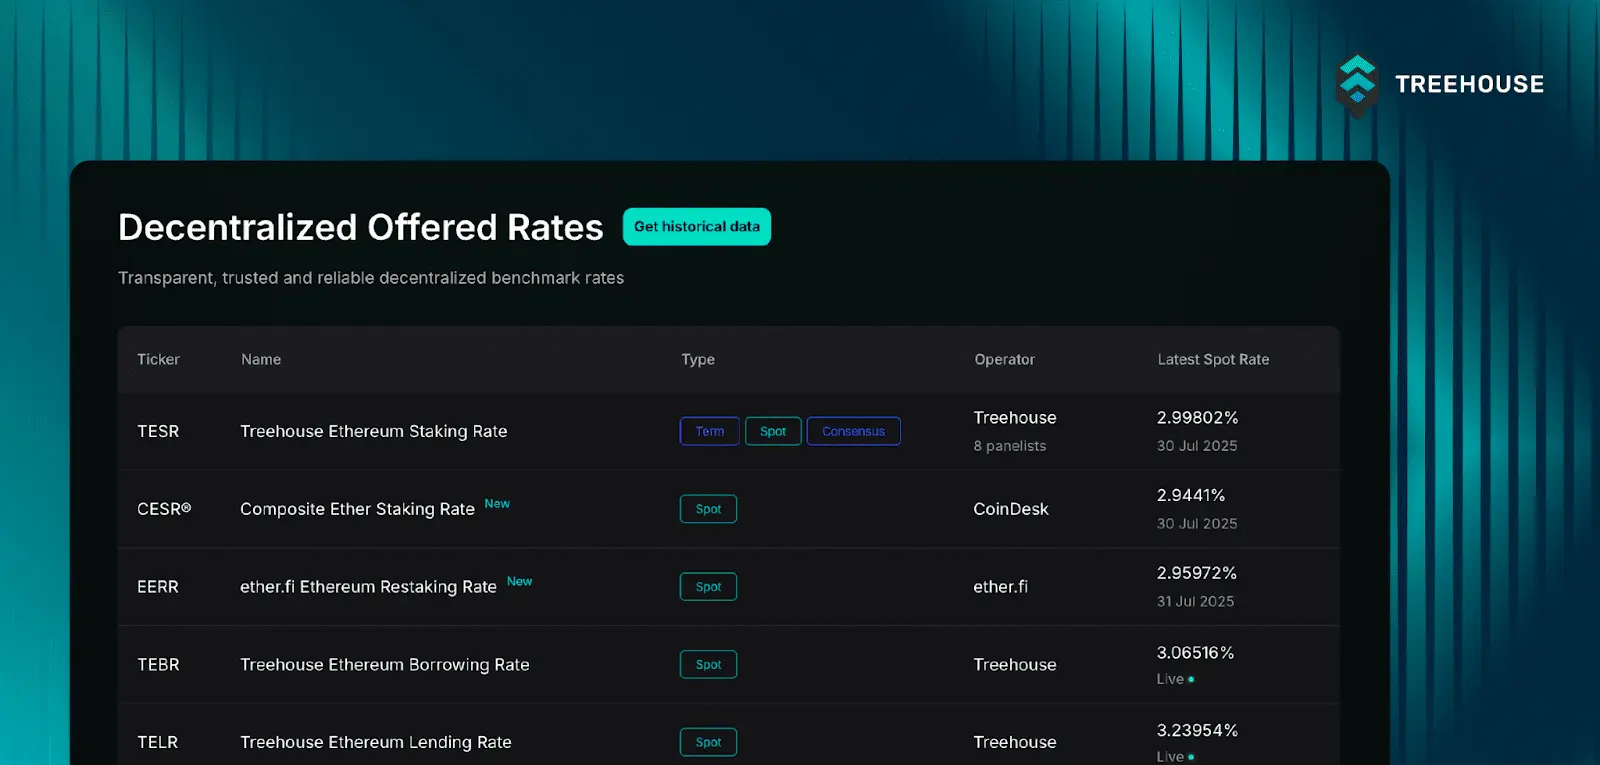This screenshot has height=765, width=1600.
Task: Click the 3.23954% rate value
Action: 1197,731
